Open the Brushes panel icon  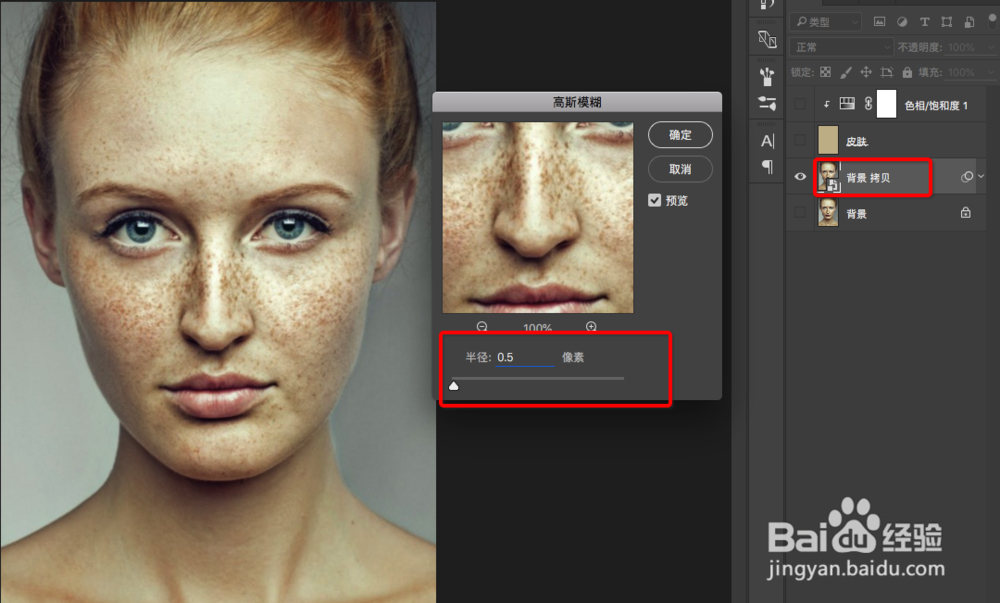pos(767,77)
